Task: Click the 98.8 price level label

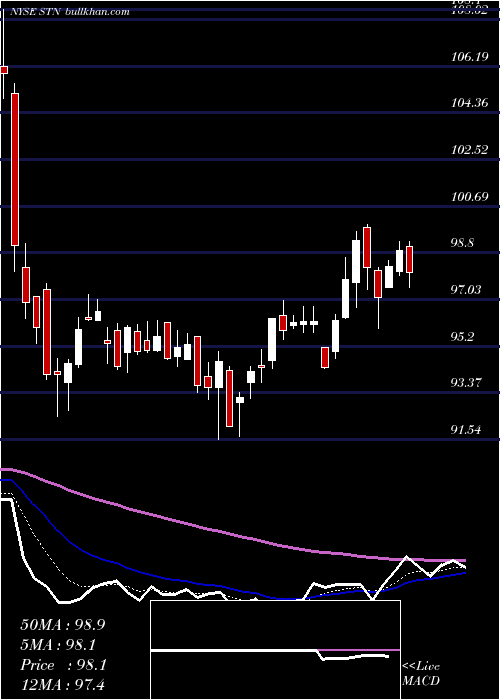Action: click(x=462, y=243)
